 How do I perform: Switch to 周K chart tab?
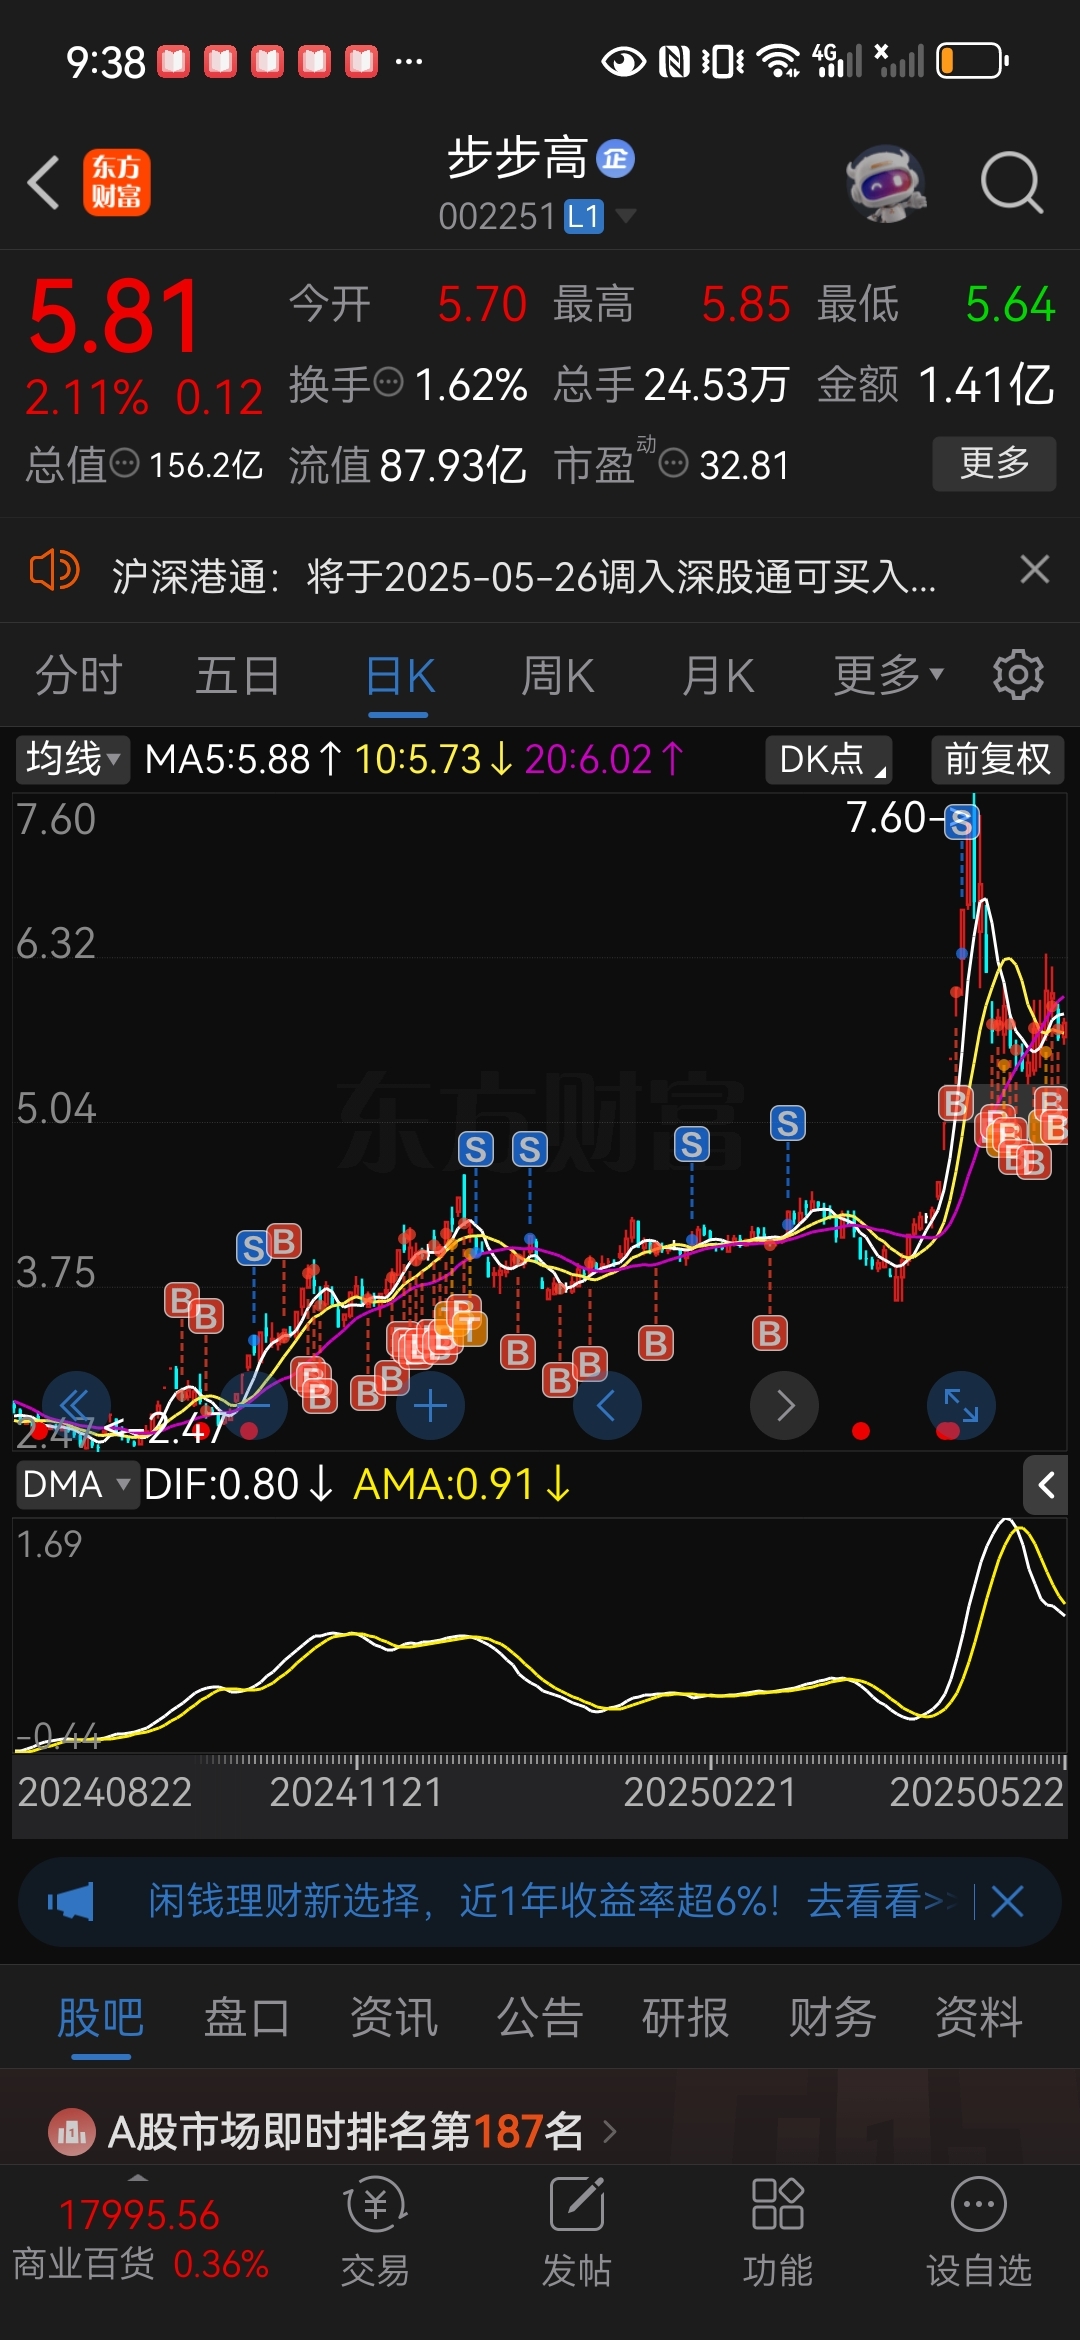pyautogui.click(x=558, y=675)
